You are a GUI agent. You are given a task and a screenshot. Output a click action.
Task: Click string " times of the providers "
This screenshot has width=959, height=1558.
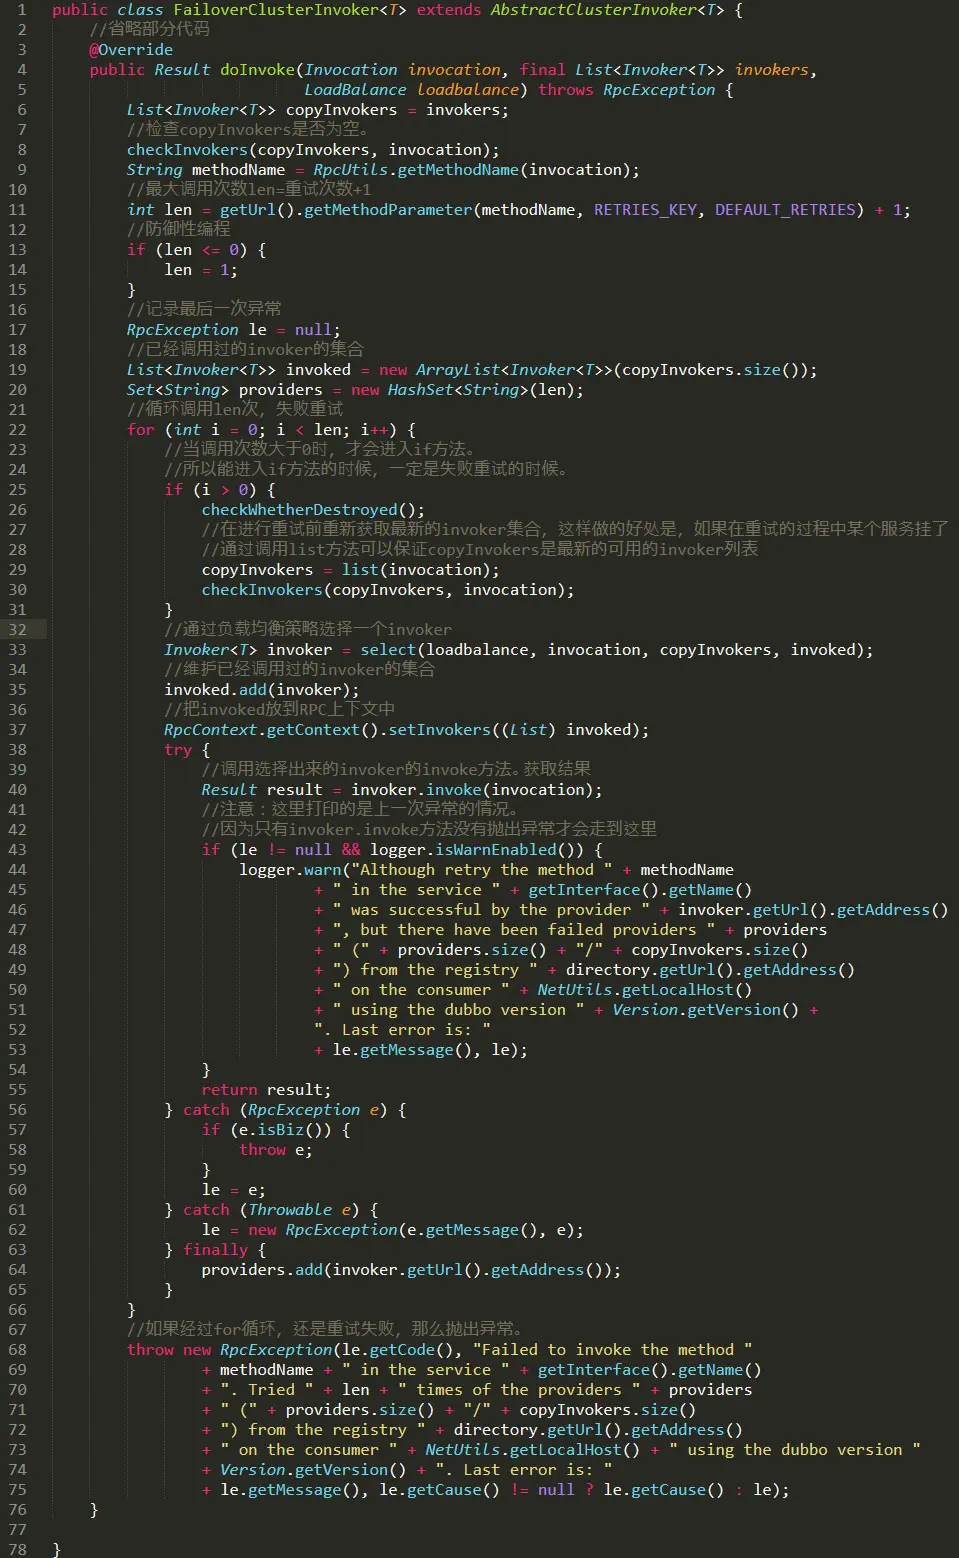tap(519, 1390)
